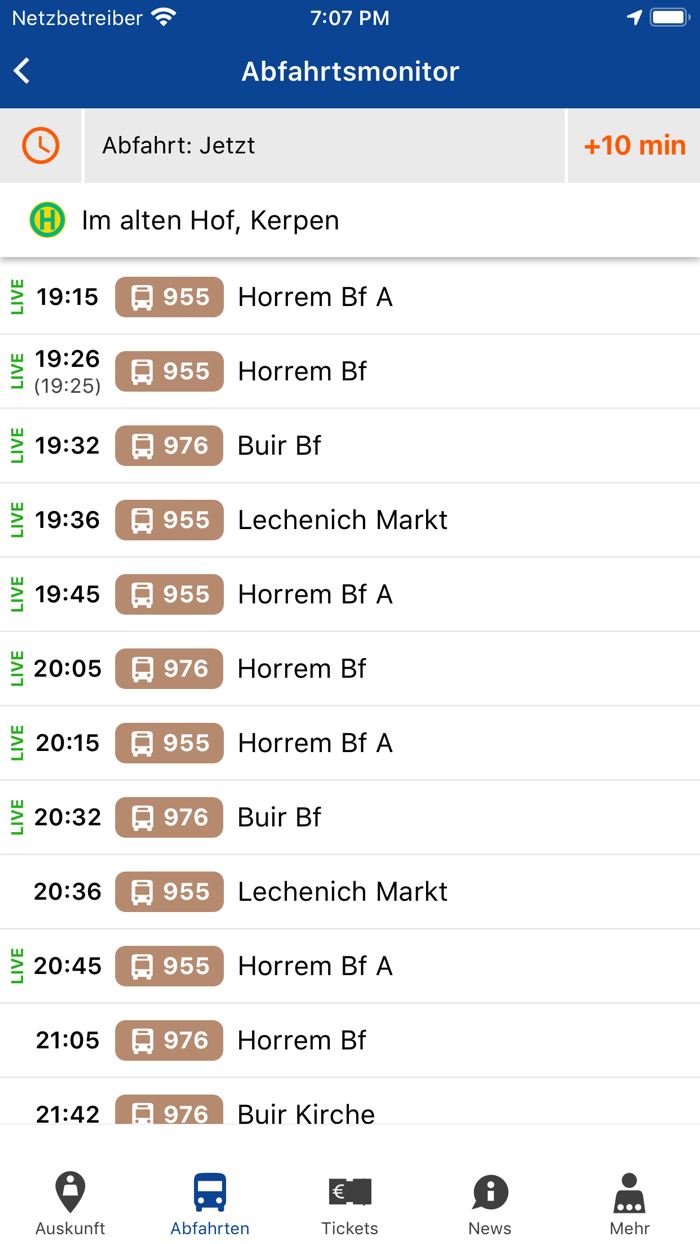Tap the 955 badge of the 19:26 departure
The image size is (700, 1244).
click(x=169, y=371)
